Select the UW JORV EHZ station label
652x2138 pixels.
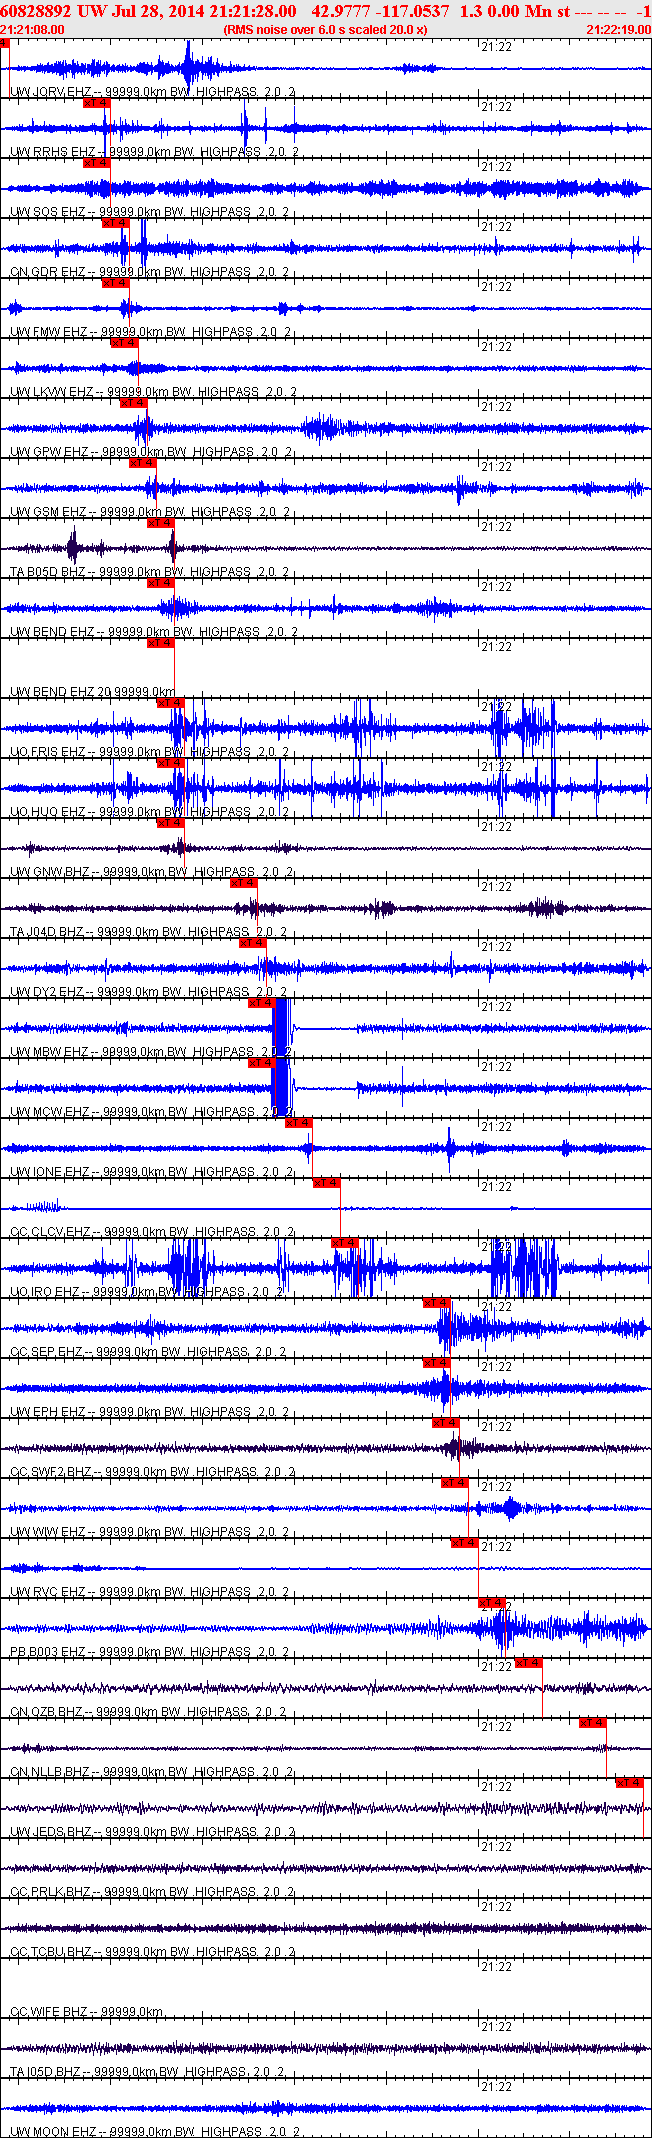click(x=50, y=92)
